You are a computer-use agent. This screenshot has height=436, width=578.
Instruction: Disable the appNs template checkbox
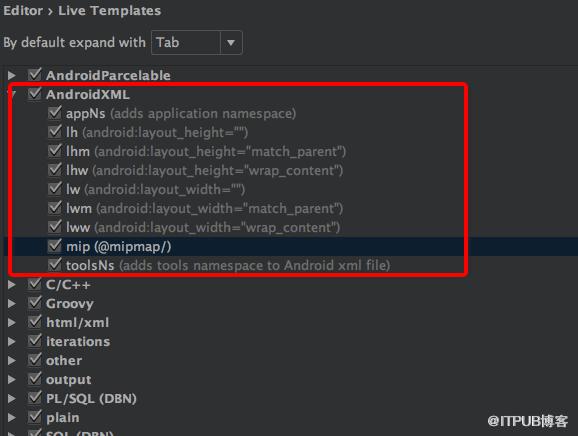(x=55, y=113)
